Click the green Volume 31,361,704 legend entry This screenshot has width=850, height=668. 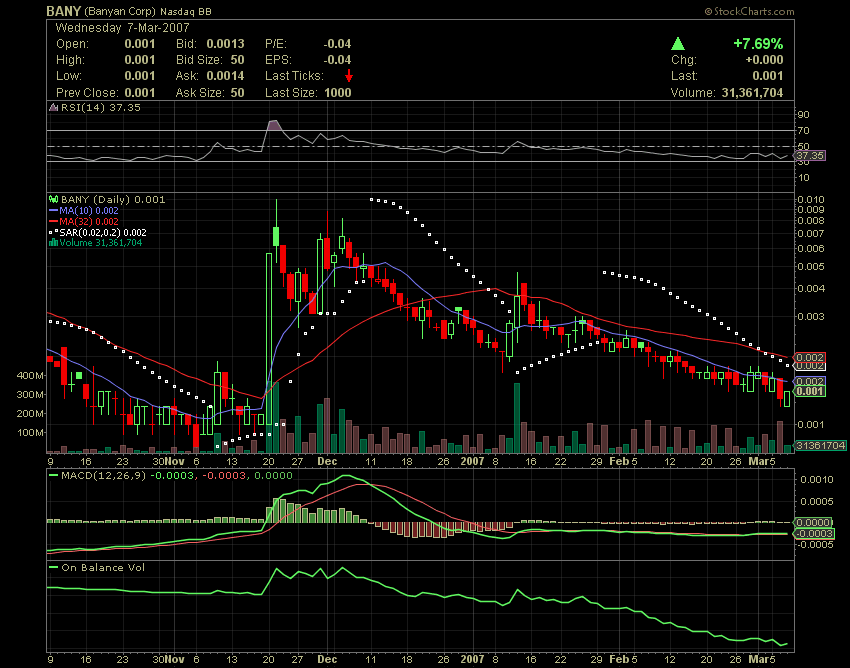pyautogui.click(x=101, y=242)
